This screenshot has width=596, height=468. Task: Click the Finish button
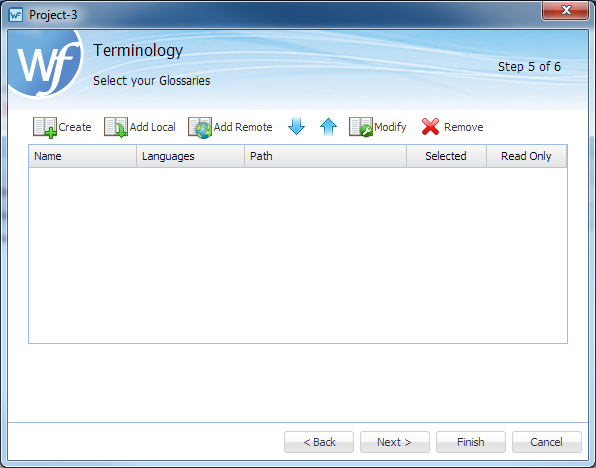tap(471, 442)
